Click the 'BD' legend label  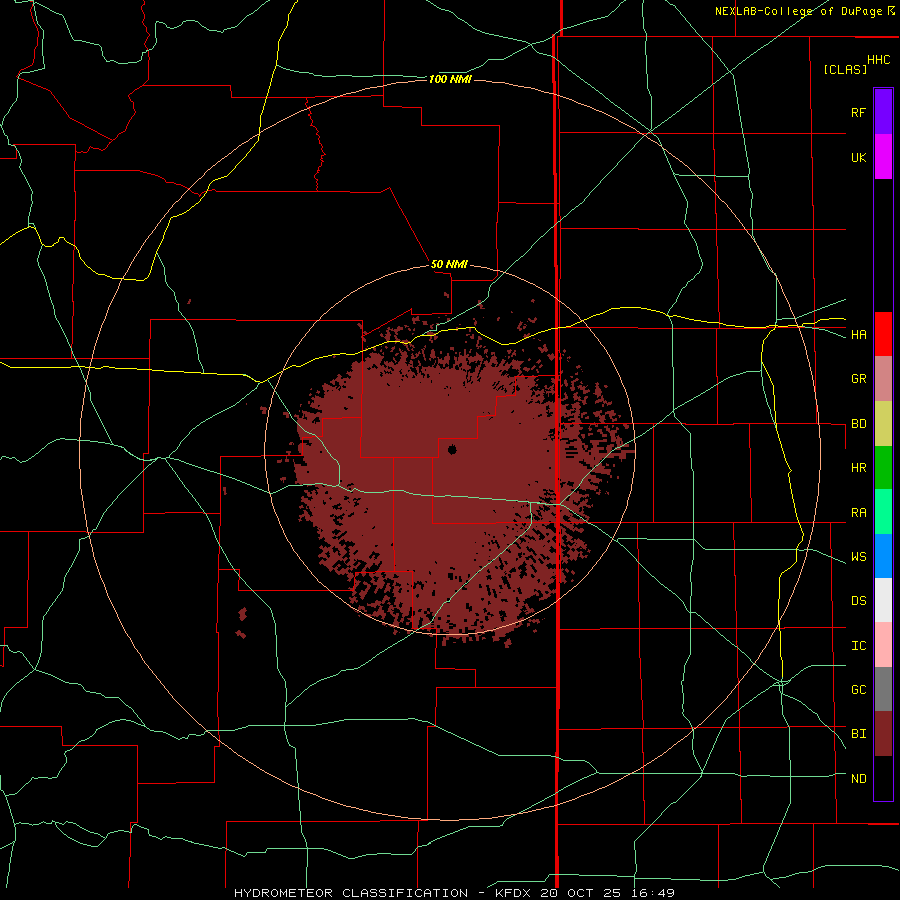(858, 424)
